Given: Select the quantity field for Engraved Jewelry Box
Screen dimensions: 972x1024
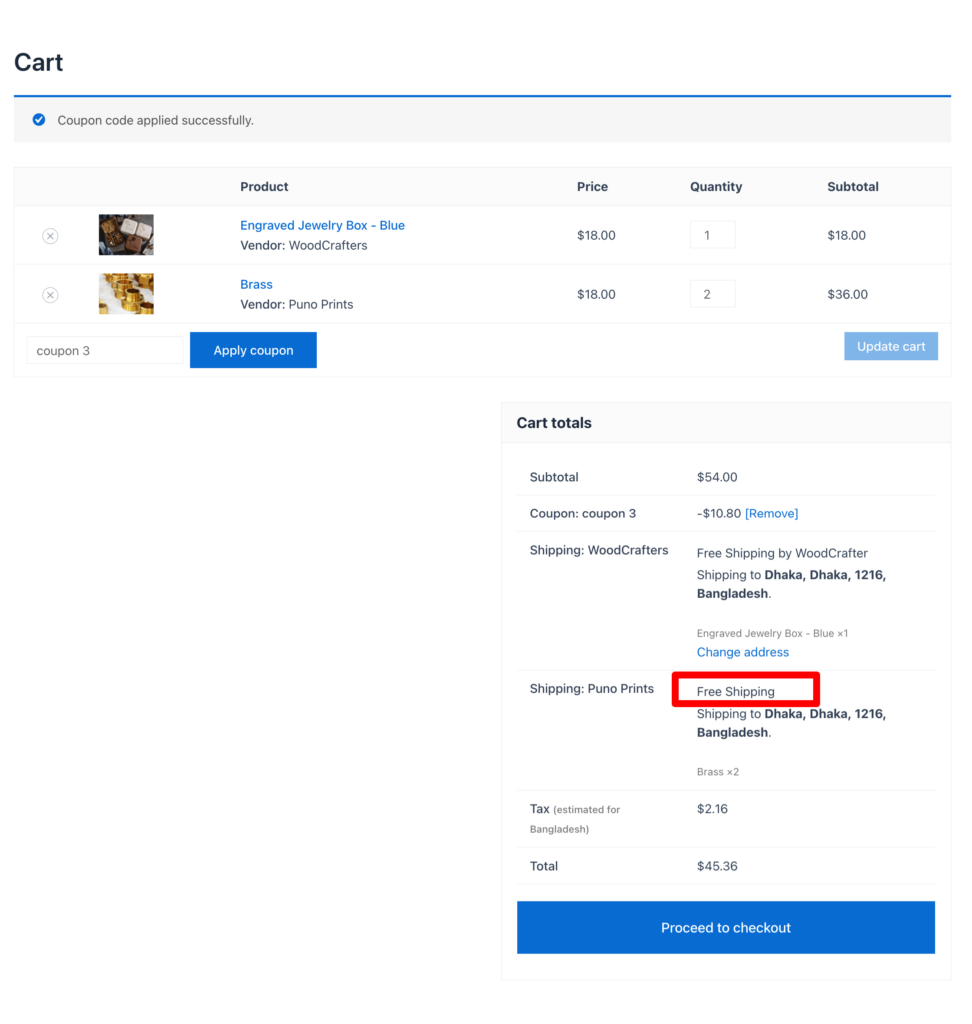Looking at the screenshot, I should tap(712, 234).
